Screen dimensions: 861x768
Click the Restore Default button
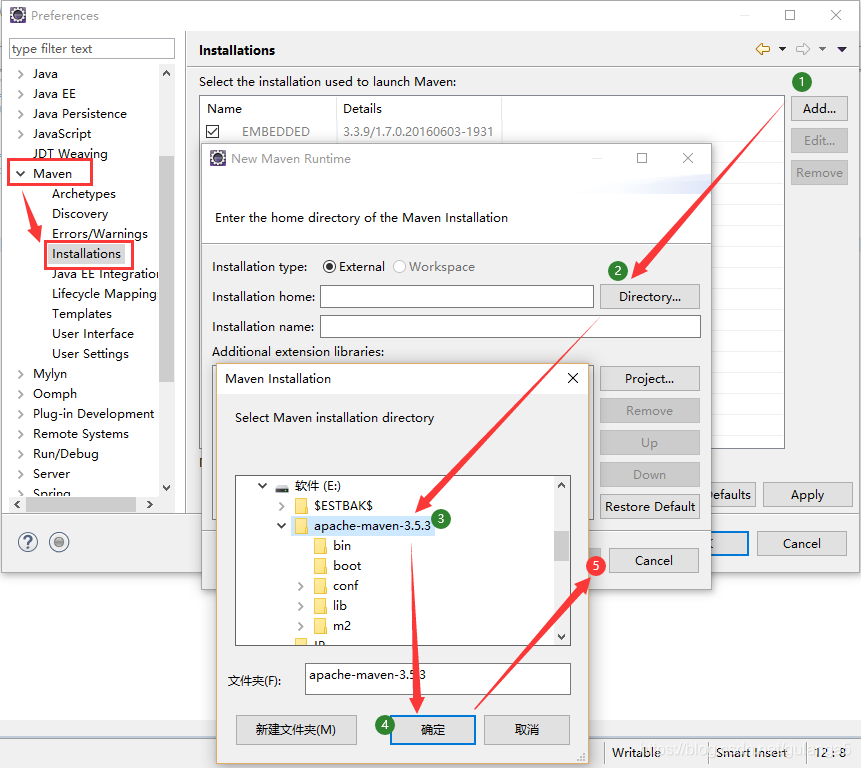click(x=650, y=507)
